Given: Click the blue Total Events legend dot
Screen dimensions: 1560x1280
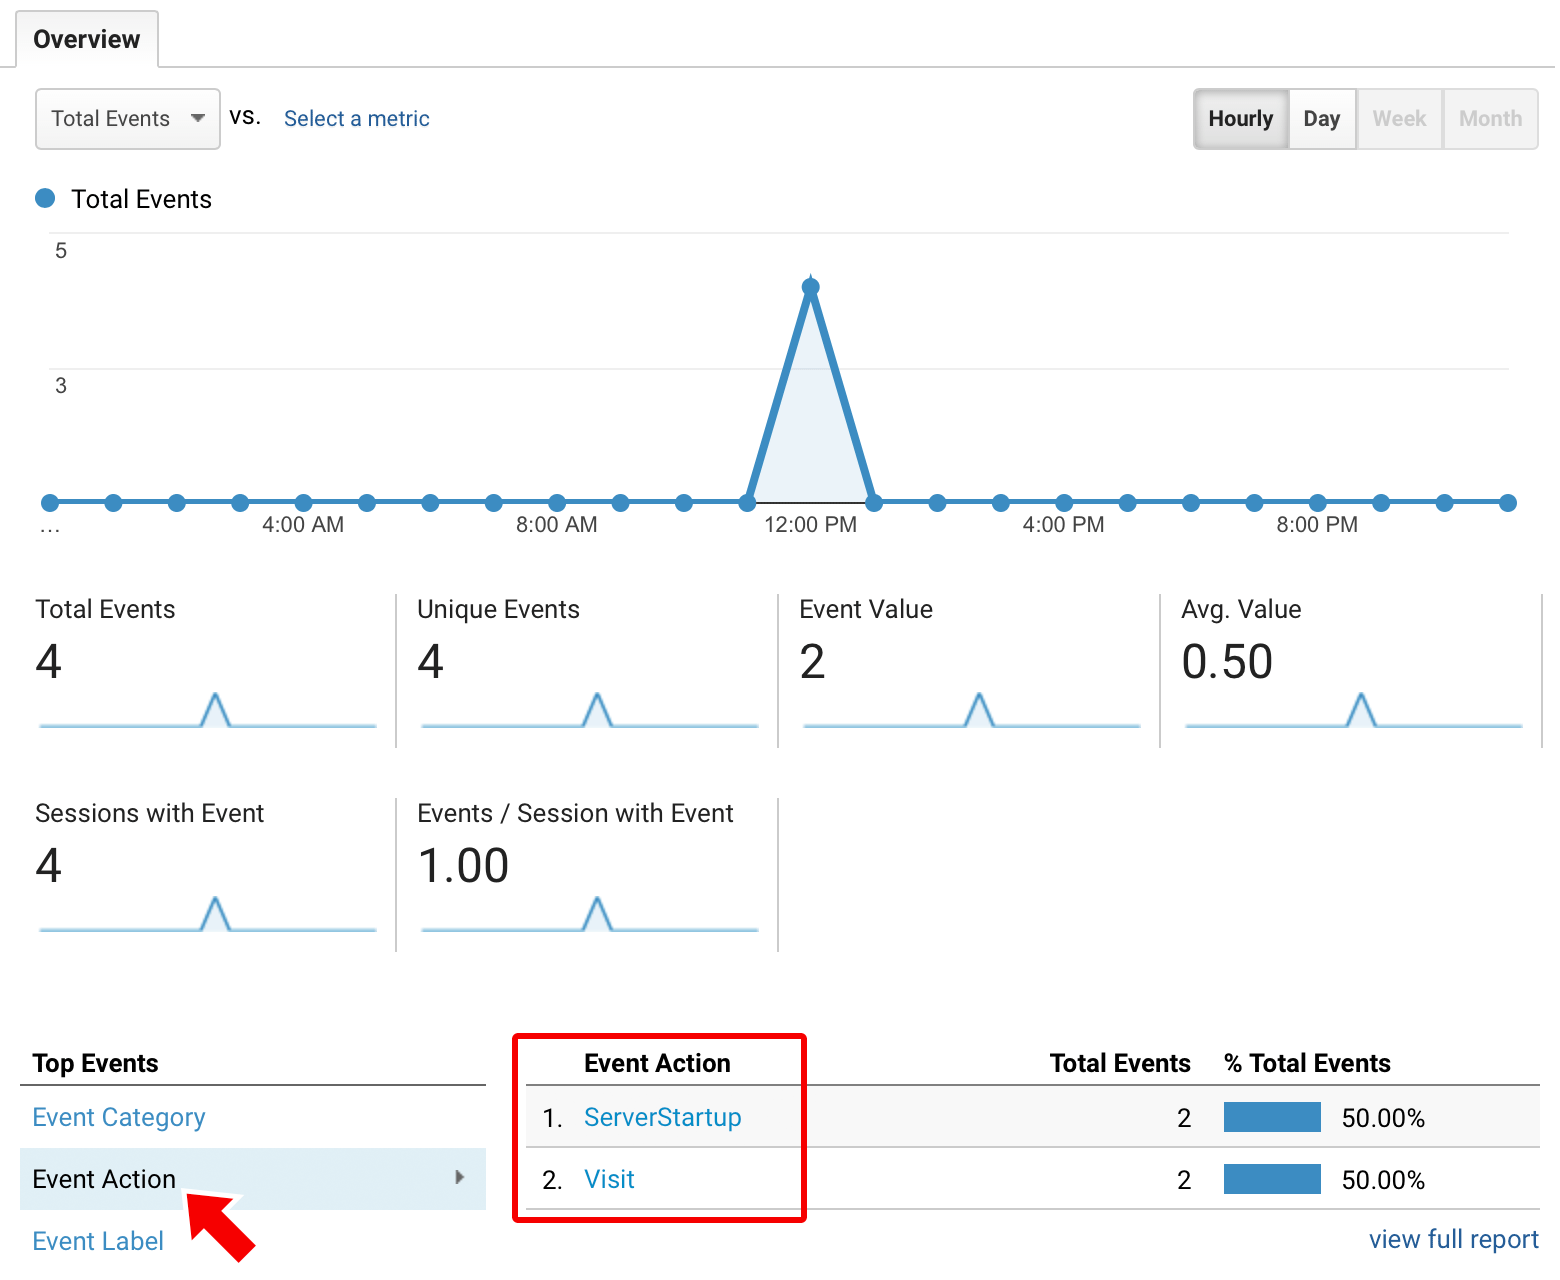Looking at the screenshot, I should coord(45,199).
